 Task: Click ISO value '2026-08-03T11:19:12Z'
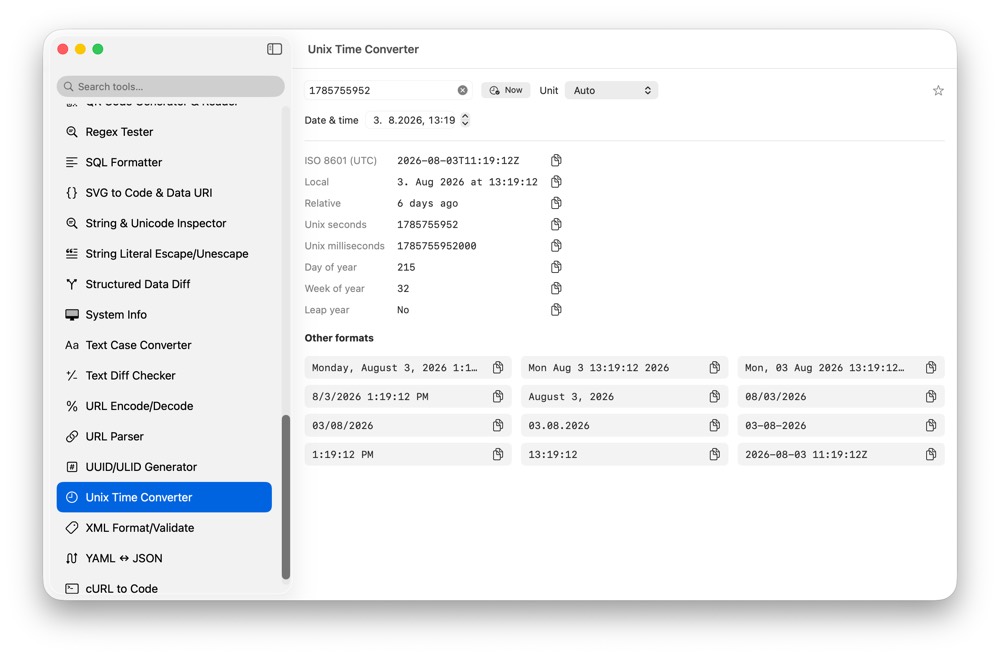pyautogui.click(x=458, y=161)
